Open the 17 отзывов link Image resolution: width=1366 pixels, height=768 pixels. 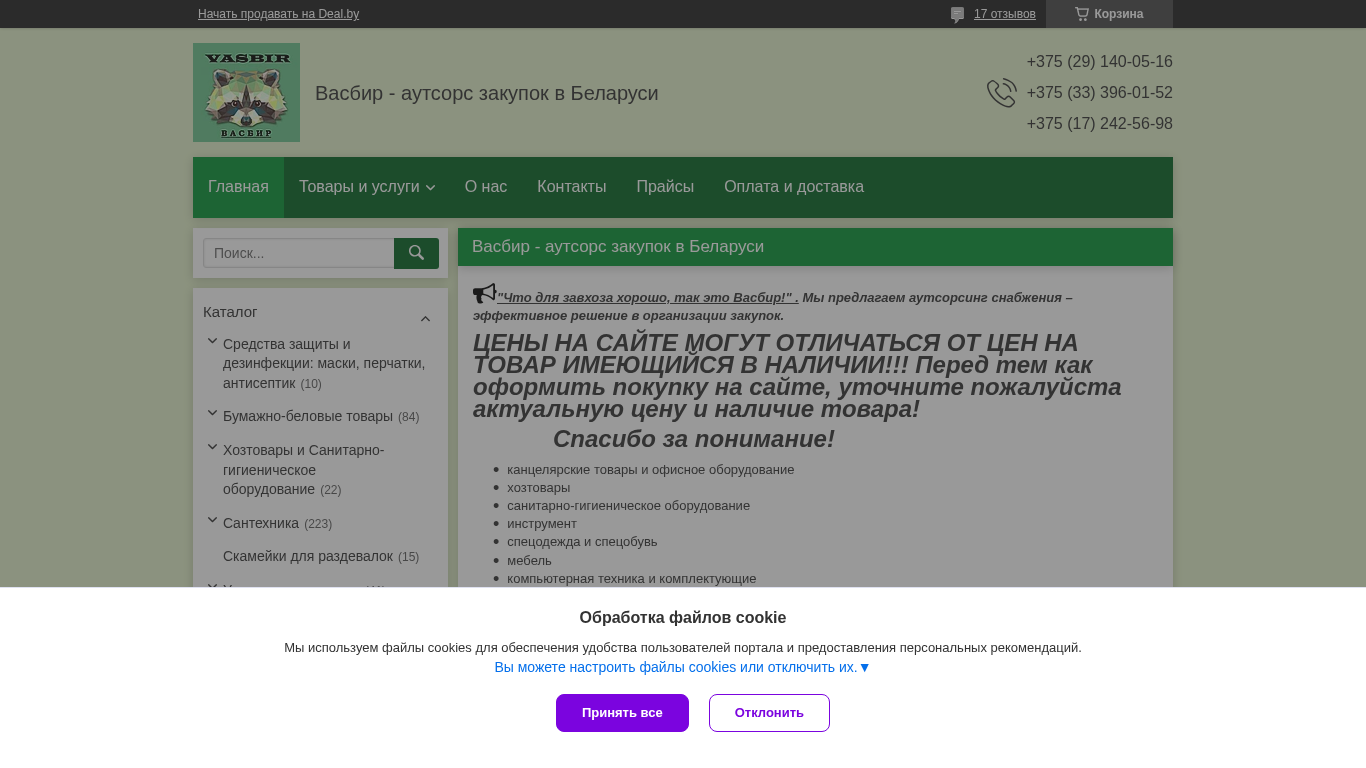tap(1005, 14)
